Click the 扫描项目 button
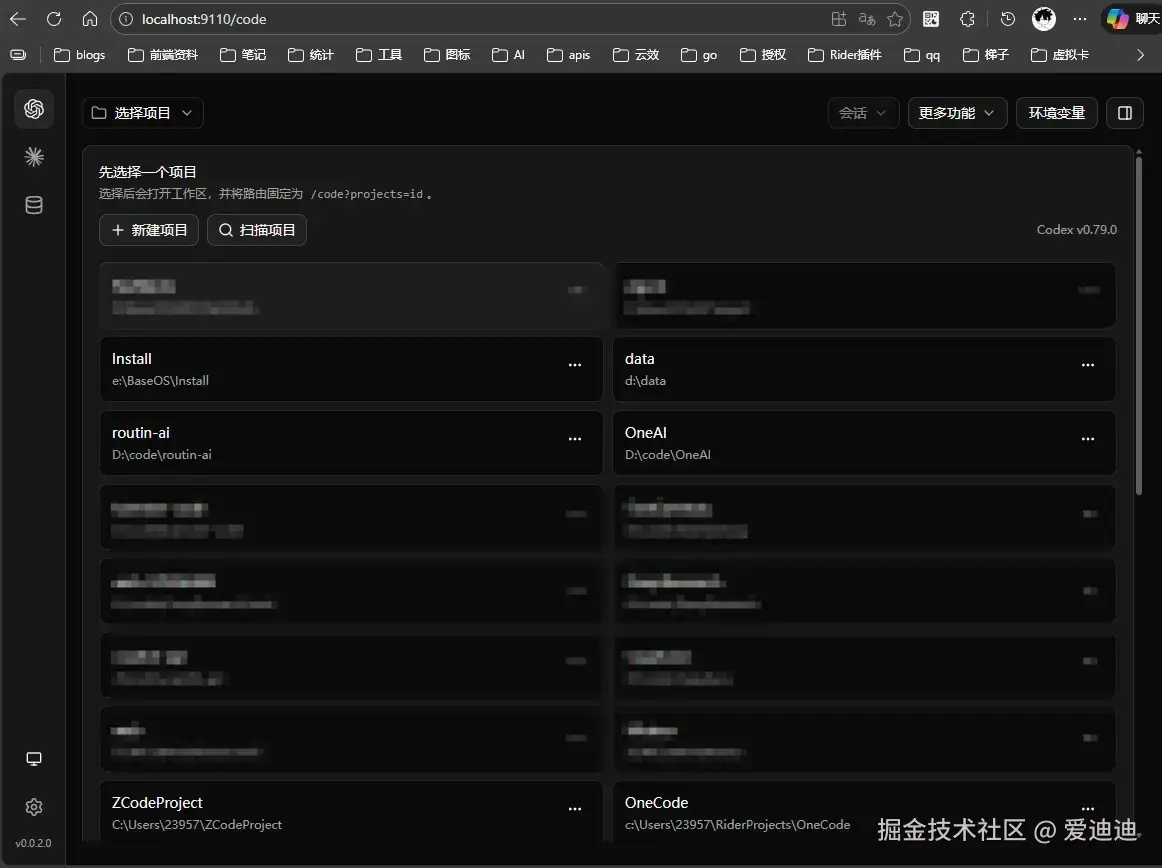This screenshot has height=868, width=1162. tap(256, 230)
